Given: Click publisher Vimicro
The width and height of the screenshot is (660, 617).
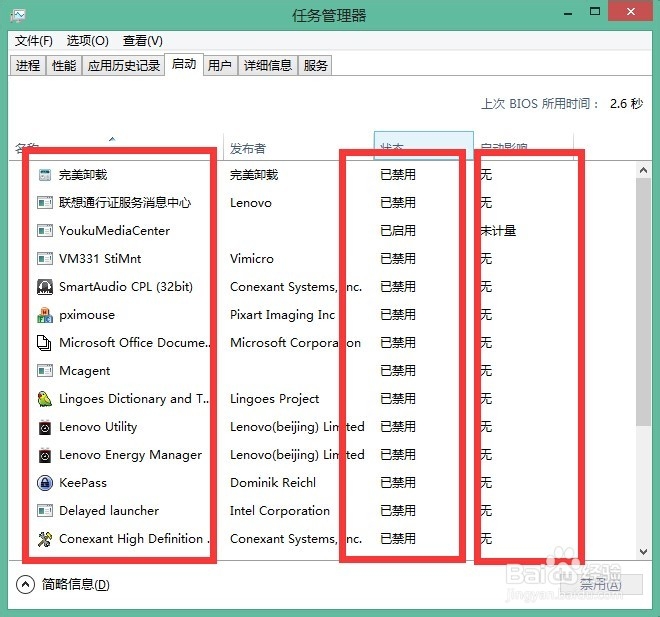Looking at the screenshot, I should click(252, 258).
